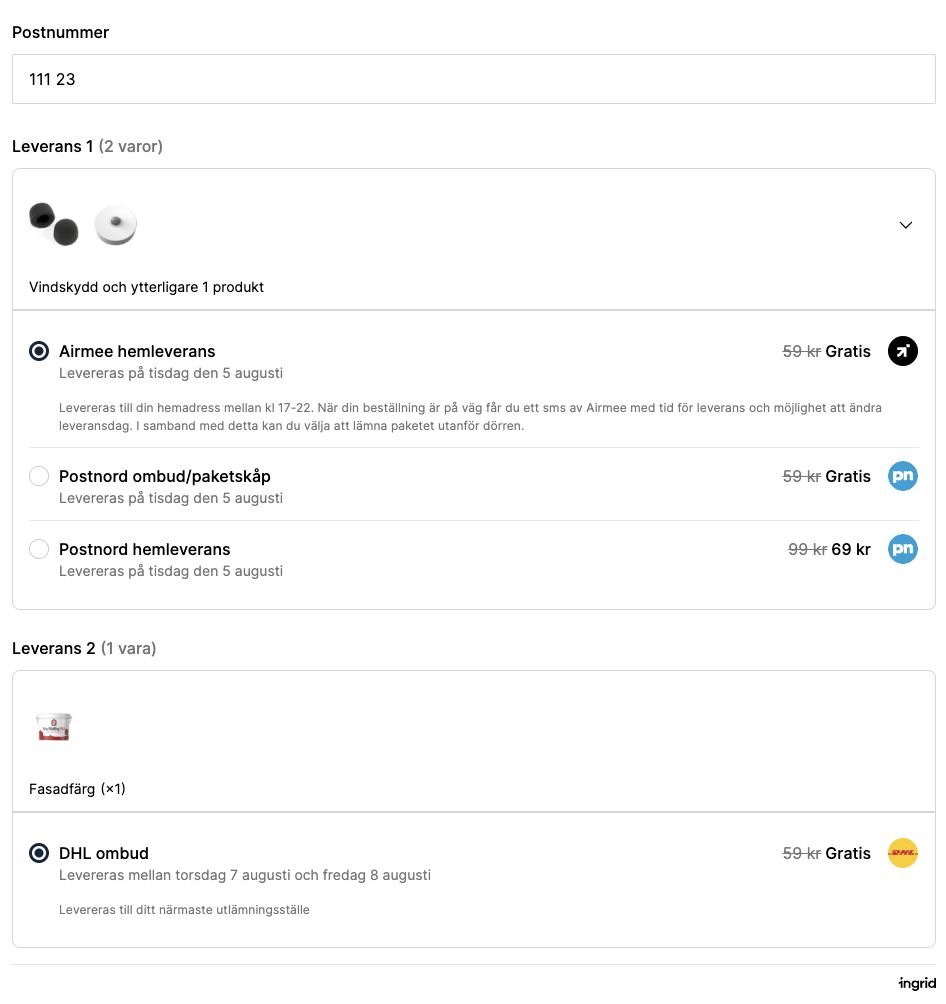Click the Leverans 1 section heading

tap(53, 146)
